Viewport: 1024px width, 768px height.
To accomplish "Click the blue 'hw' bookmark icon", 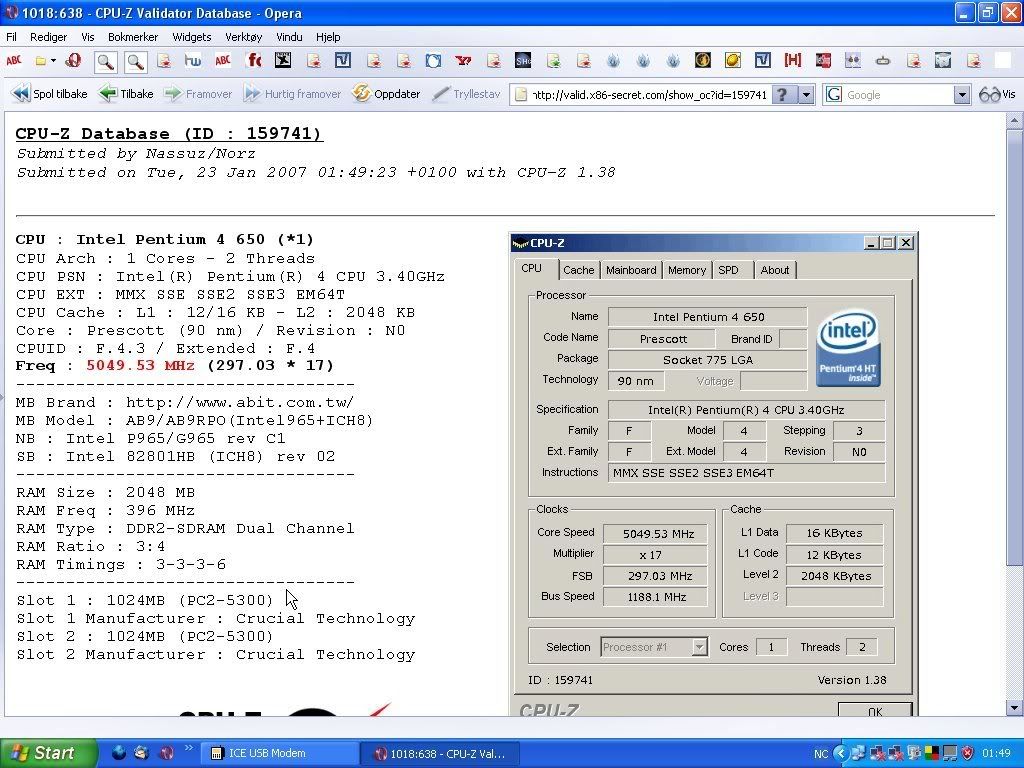I will (193, 61).
